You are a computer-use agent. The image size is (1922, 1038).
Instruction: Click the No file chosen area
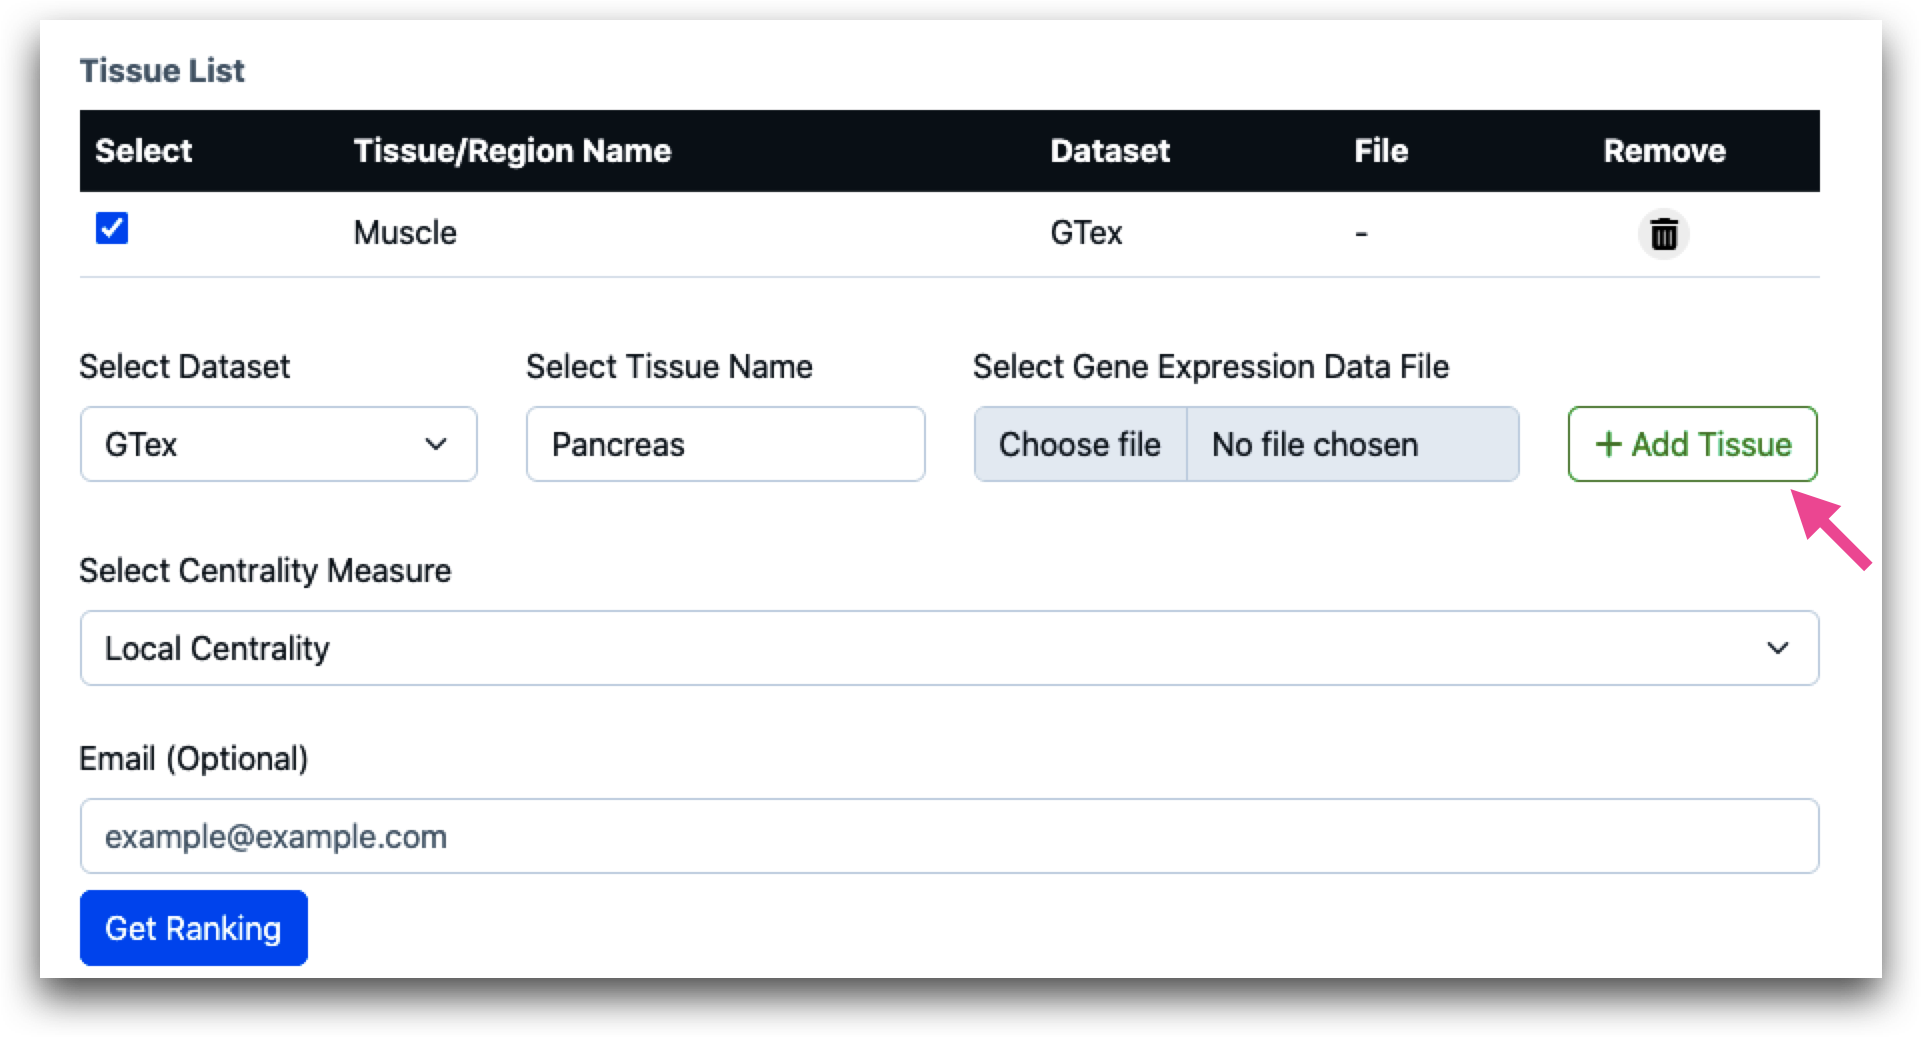1353,444
